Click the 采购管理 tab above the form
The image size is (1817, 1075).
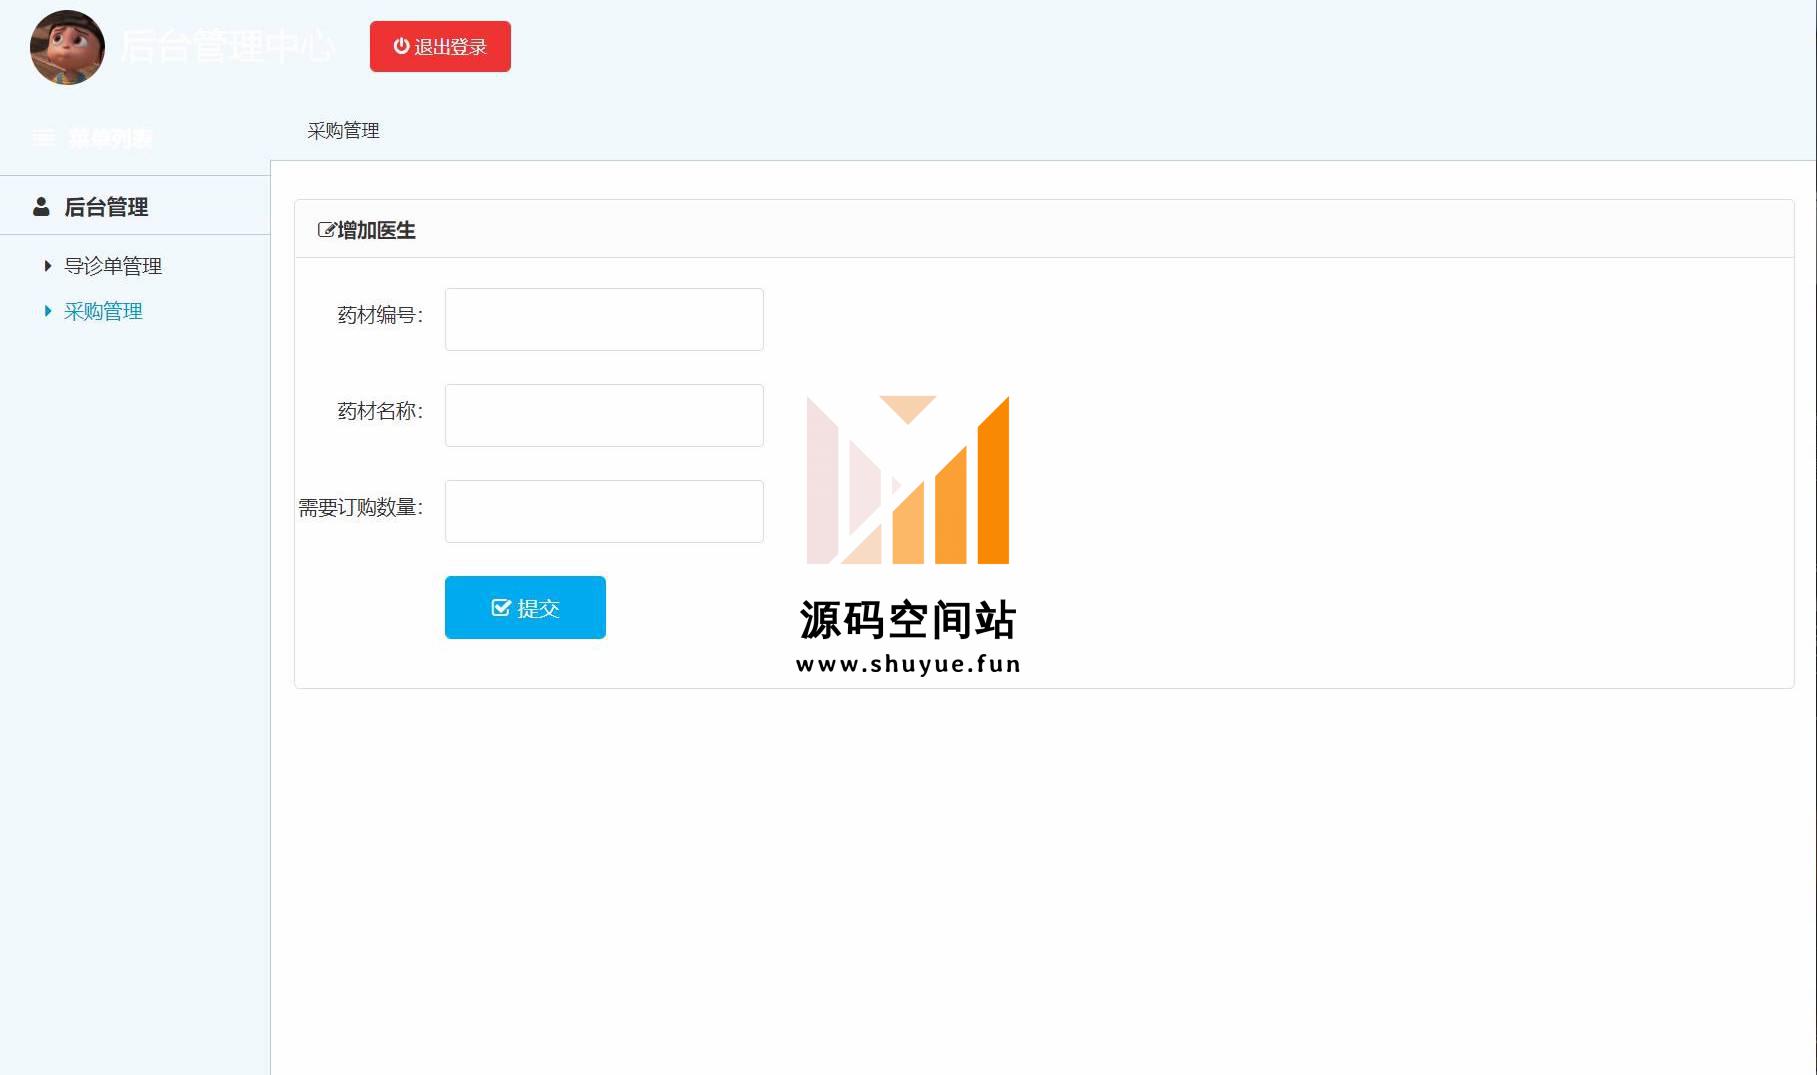343,131
